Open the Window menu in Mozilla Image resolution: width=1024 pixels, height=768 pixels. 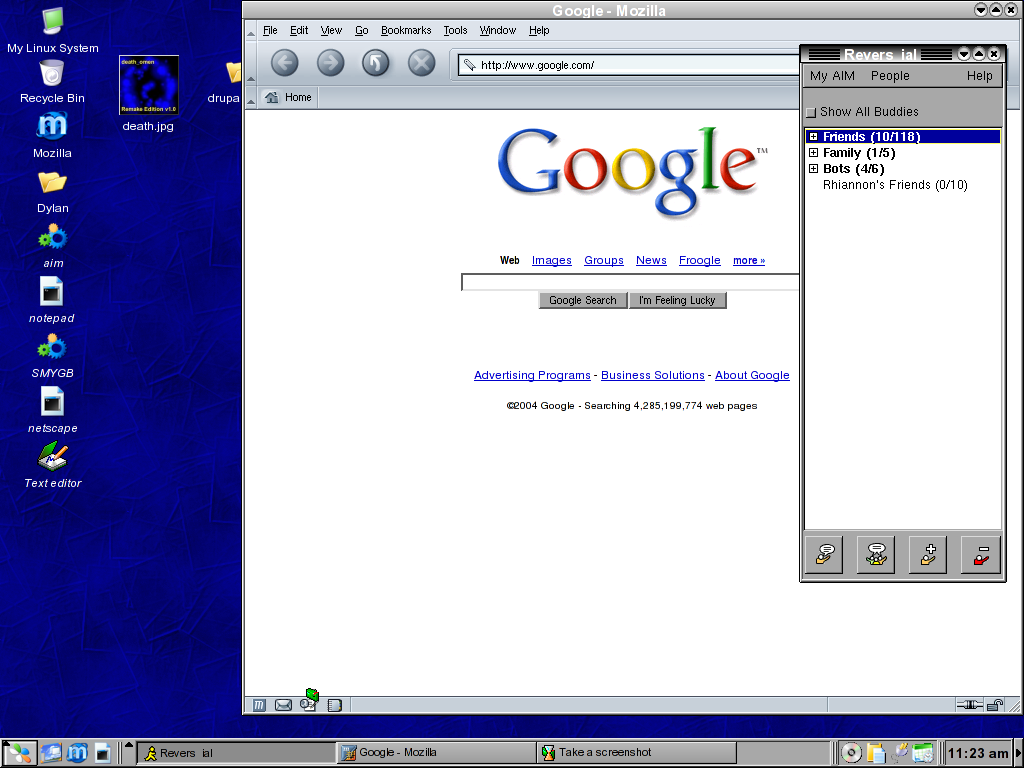(498, 30)
